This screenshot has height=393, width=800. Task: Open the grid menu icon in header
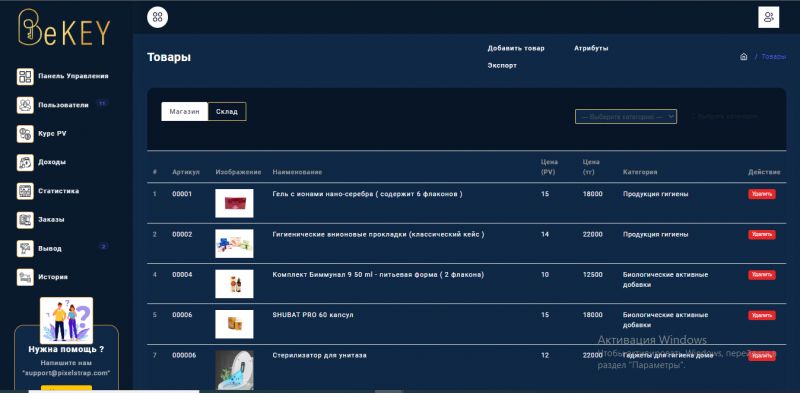coord(157,17)
